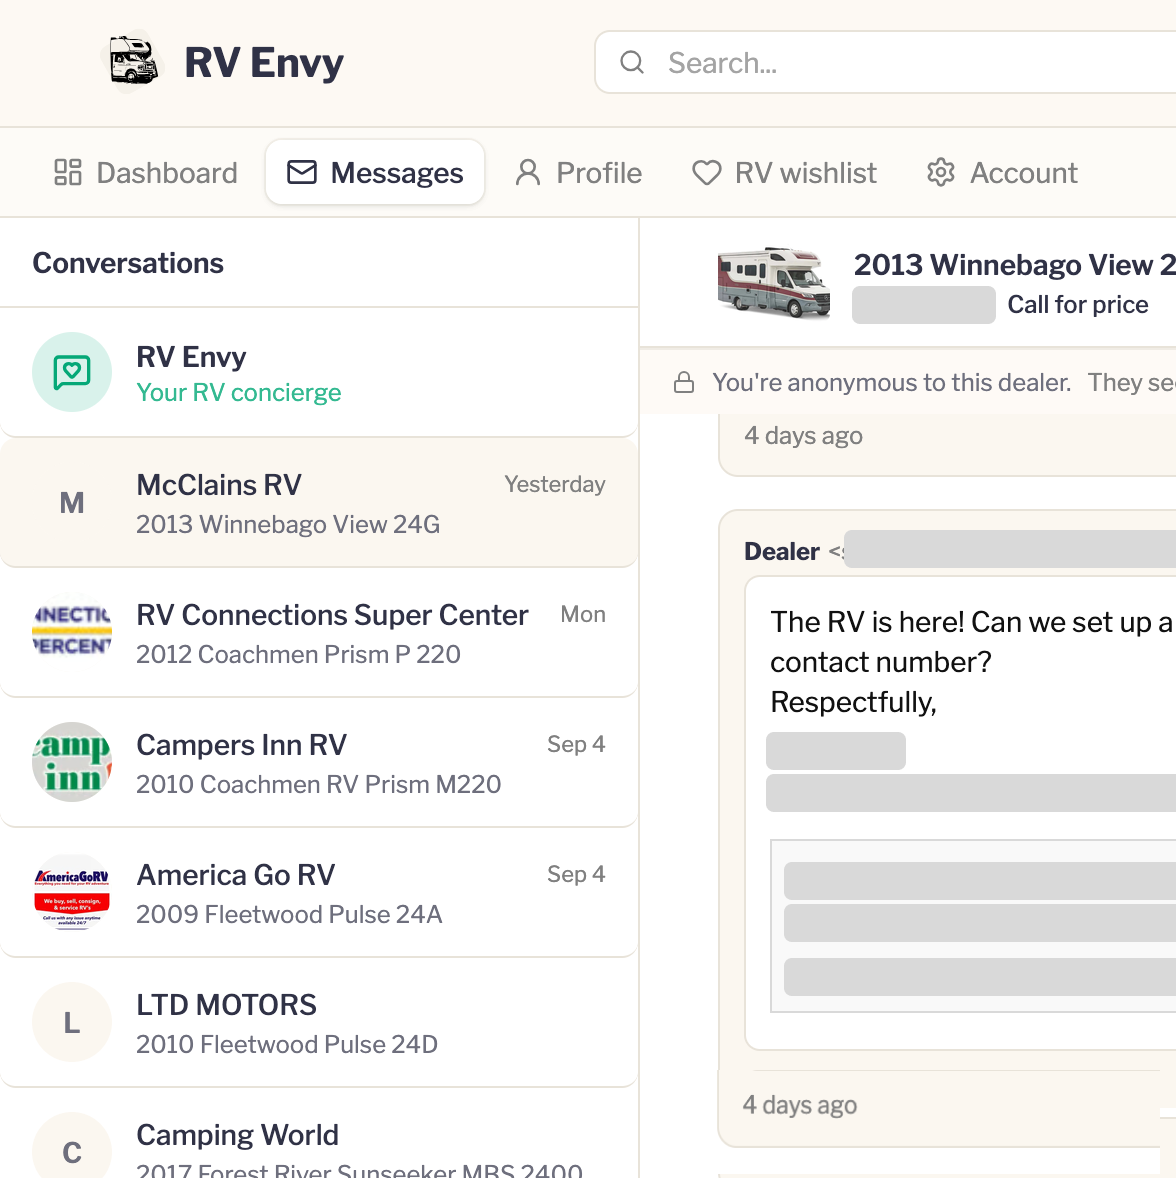The height and width of the screenshot is (1178, 1176).
Task: Click the Search input field
Action: [885, 62]
